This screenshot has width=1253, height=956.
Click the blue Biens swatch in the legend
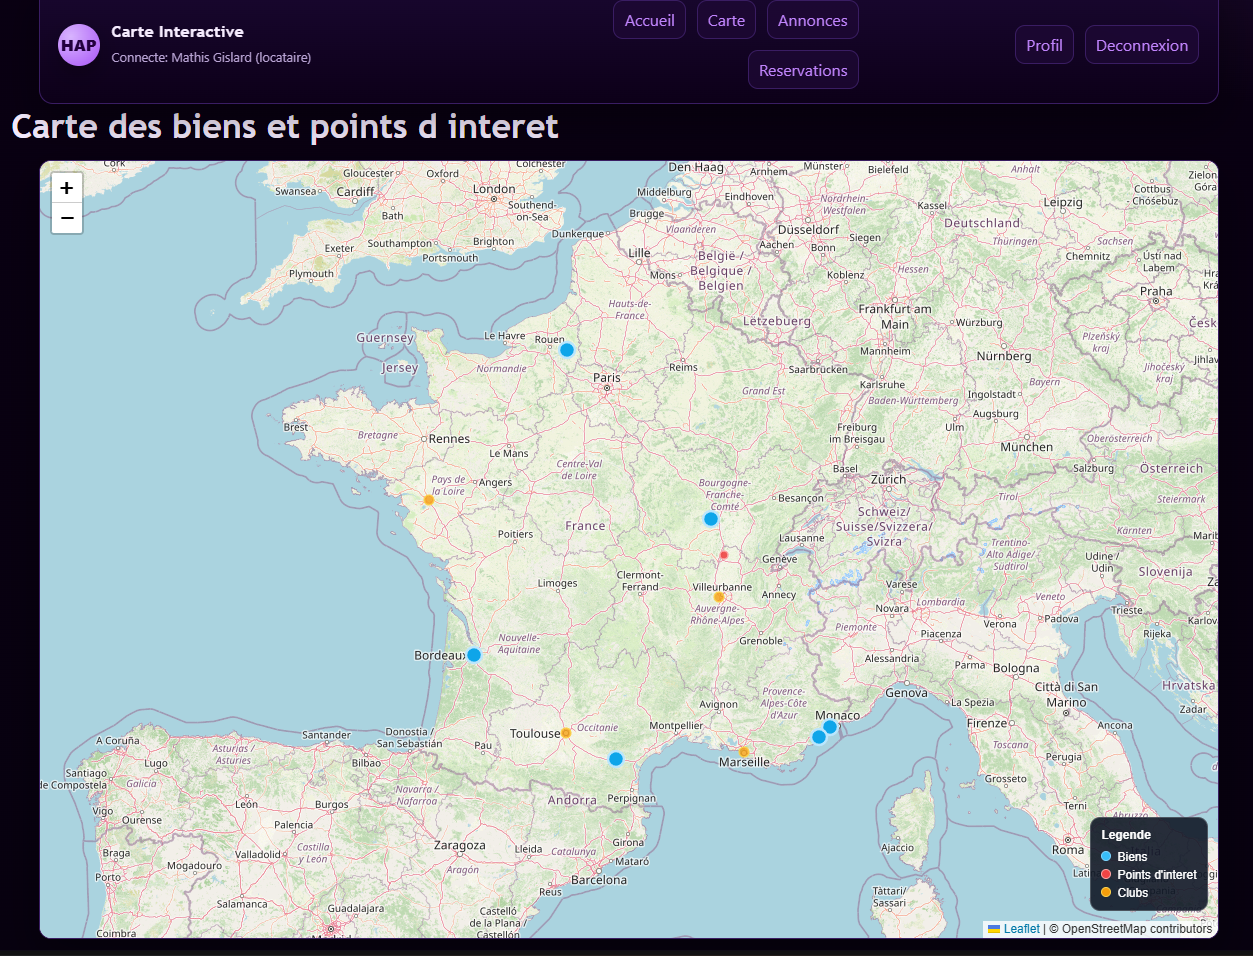click(x=1106, y=857)
